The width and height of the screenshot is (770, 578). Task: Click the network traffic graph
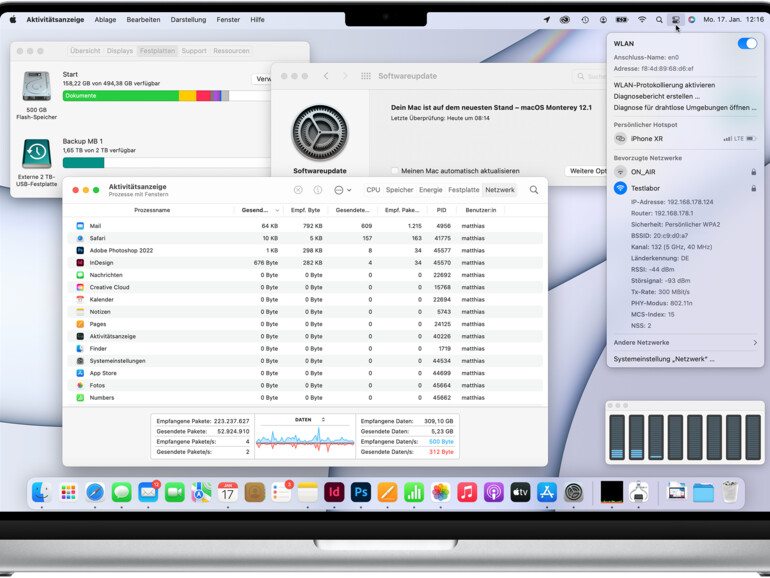click(305, 440)
